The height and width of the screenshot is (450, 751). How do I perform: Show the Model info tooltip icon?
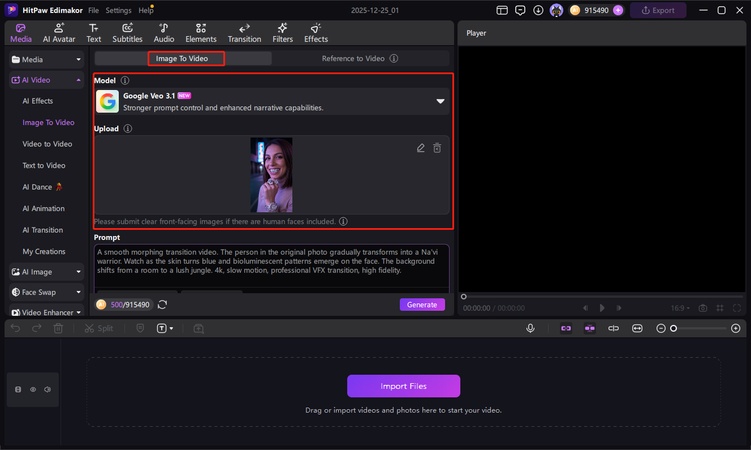(x=125, y=80)
